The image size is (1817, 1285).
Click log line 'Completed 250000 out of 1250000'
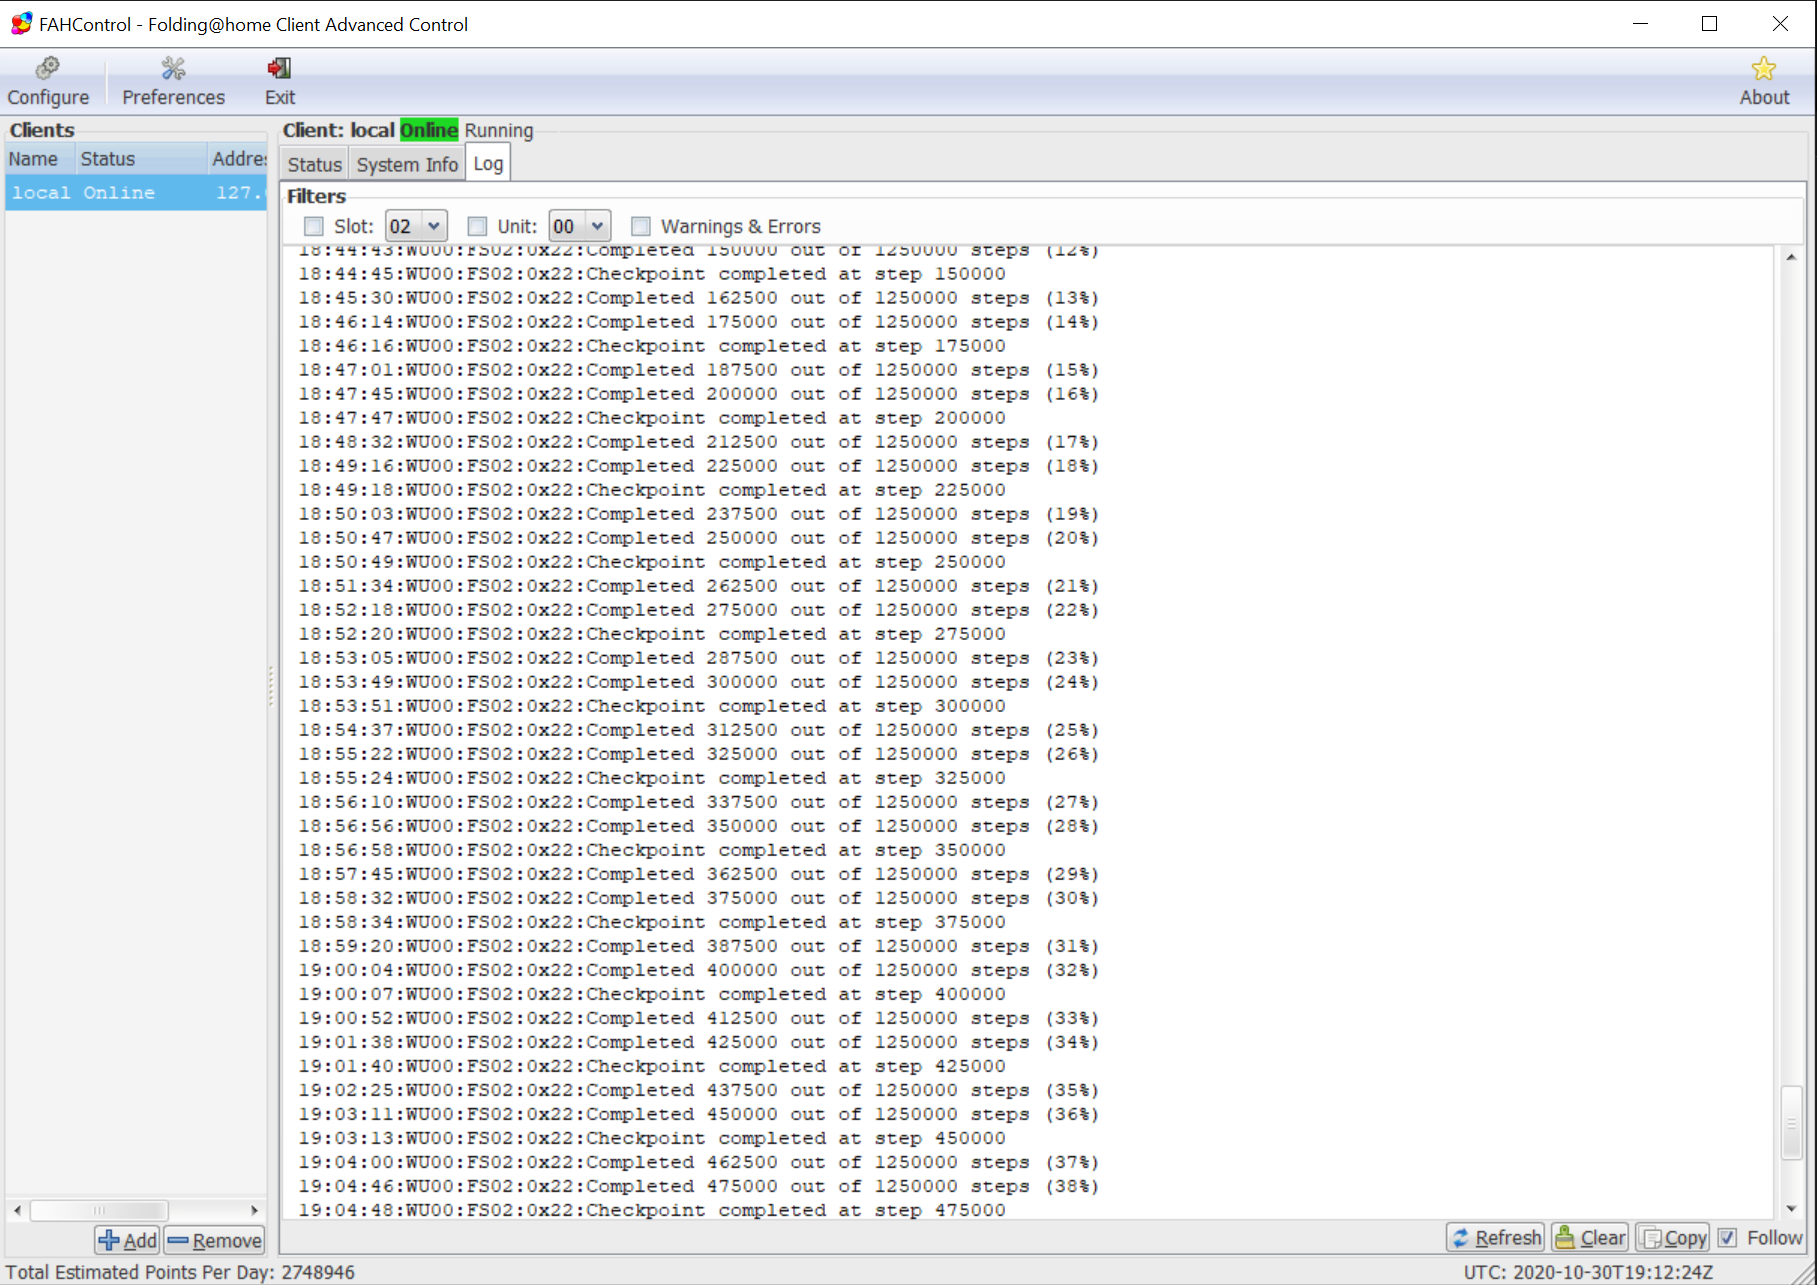[699, 538]
